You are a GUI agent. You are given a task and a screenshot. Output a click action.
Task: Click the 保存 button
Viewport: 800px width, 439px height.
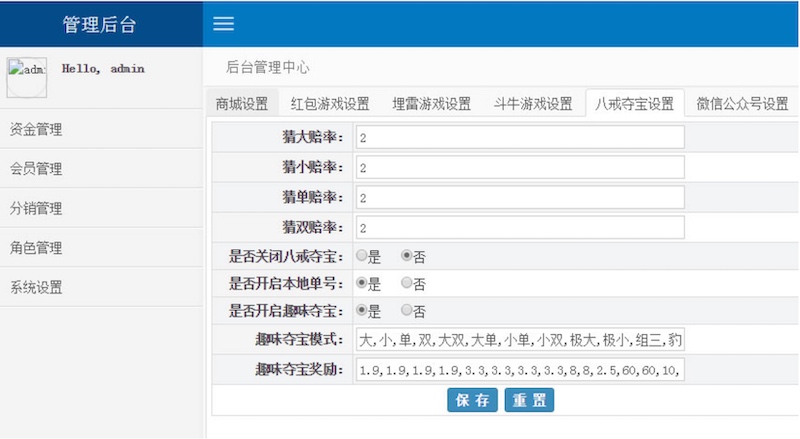click(472, 400)
